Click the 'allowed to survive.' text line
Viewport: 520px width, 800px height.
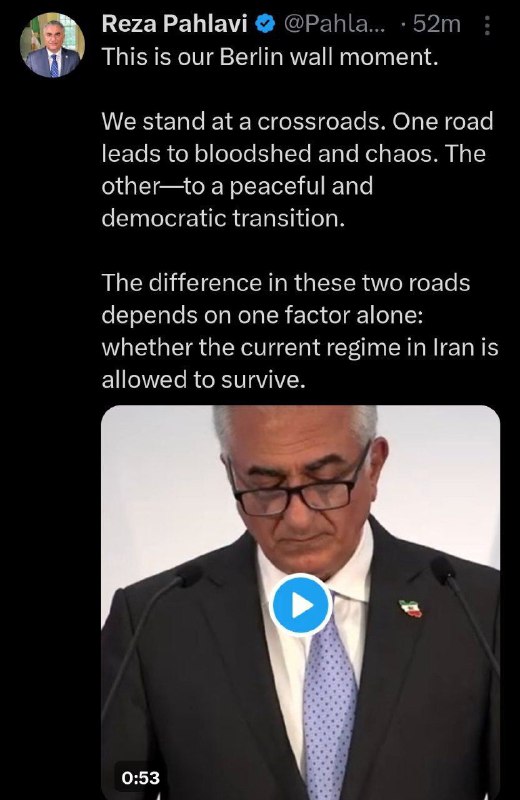(x=204, y=380)
